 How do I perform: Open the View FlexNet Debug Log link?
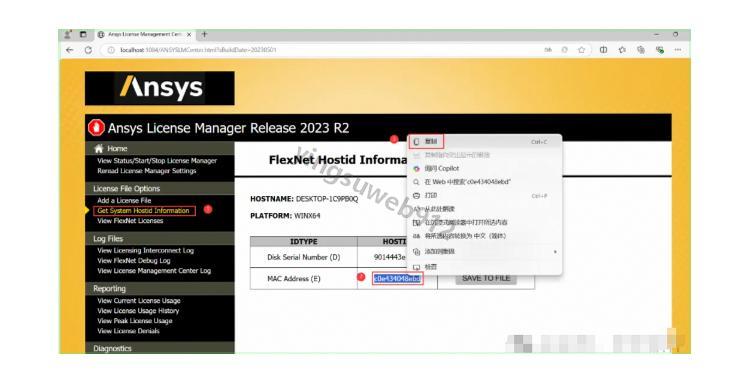pyautogui.click(x=134, y=261)
